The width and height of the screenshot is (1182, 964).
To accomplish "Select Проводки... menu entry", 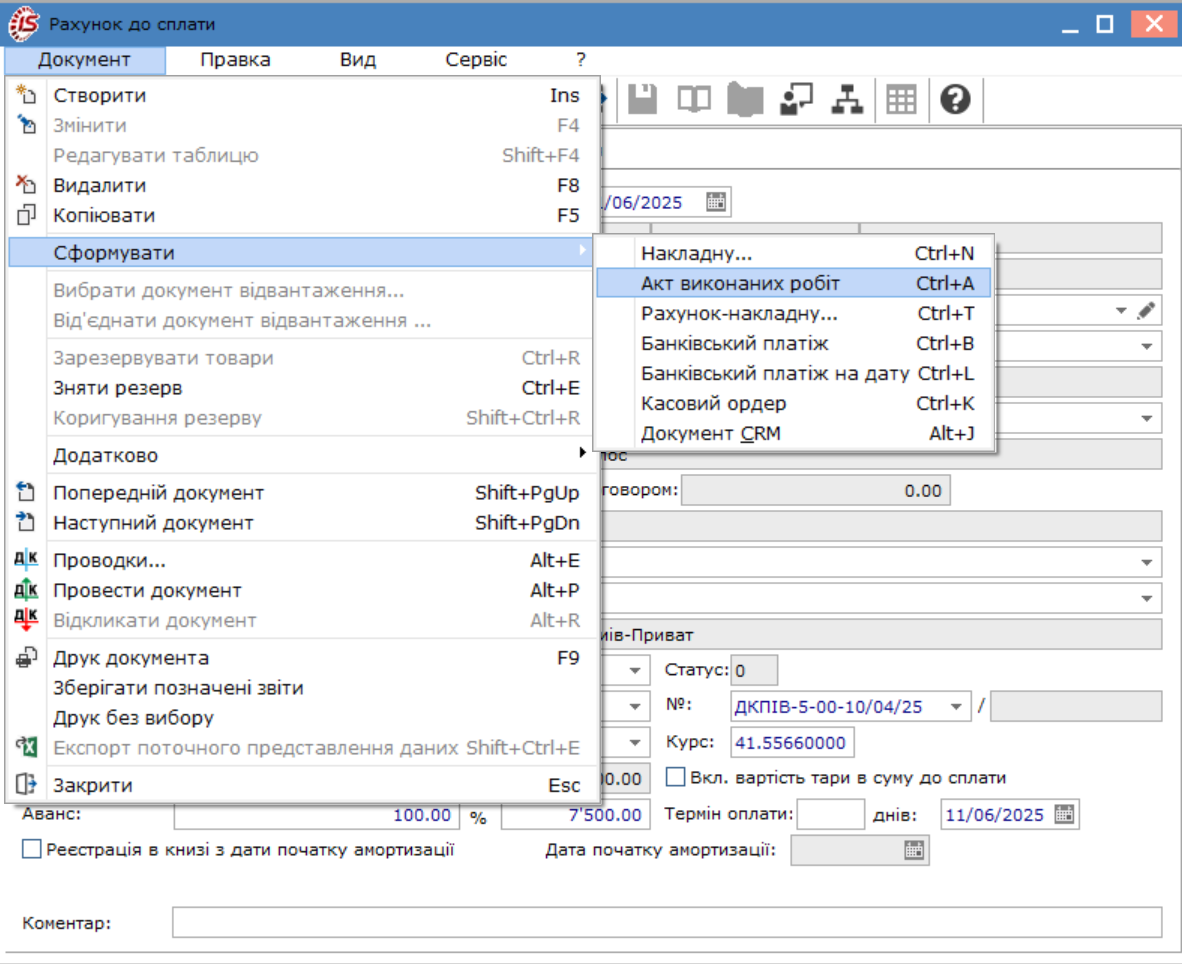I will click(302, 560).
